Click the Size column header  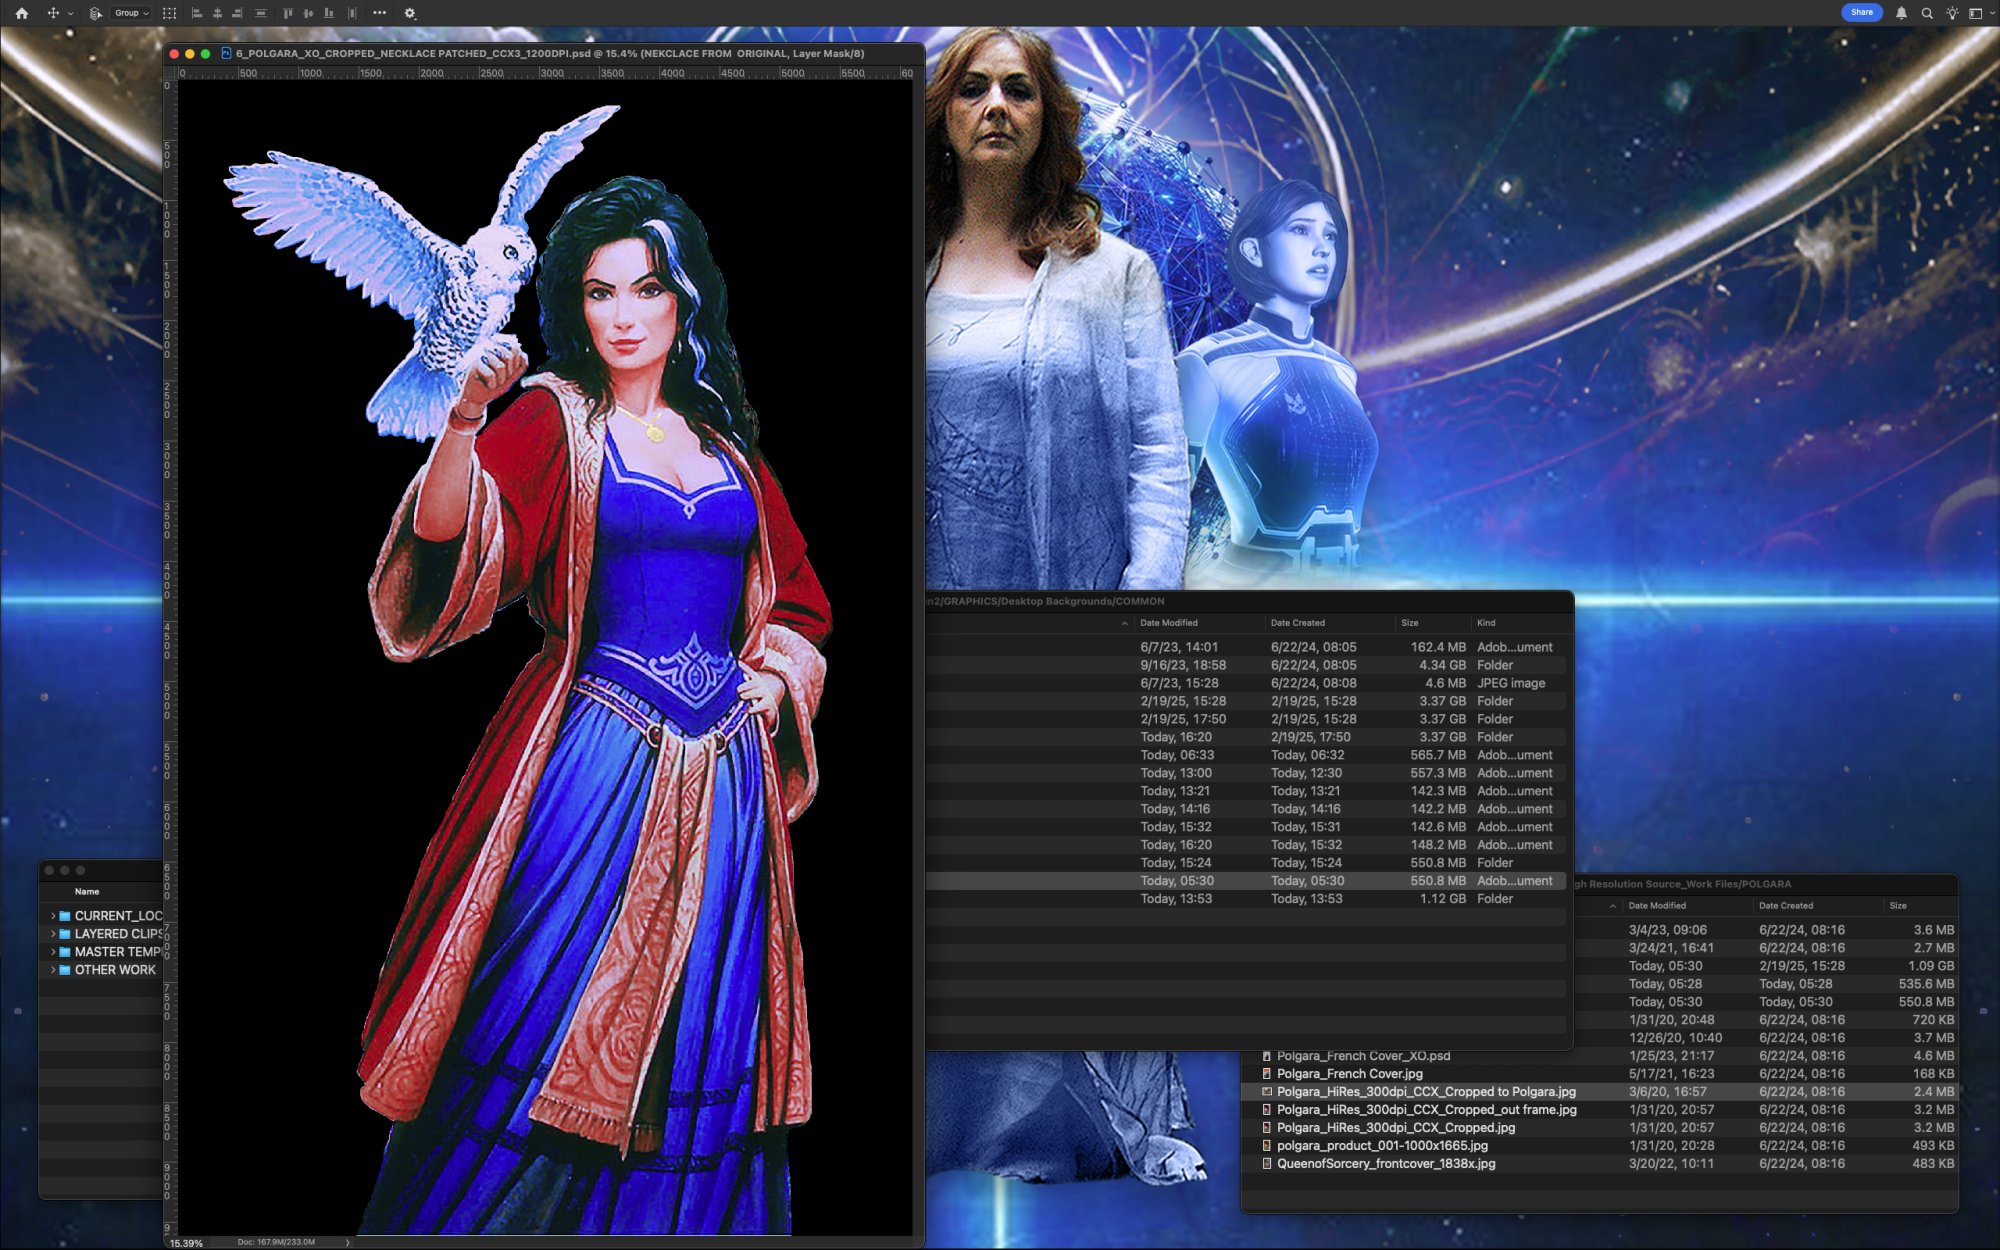1408,622
